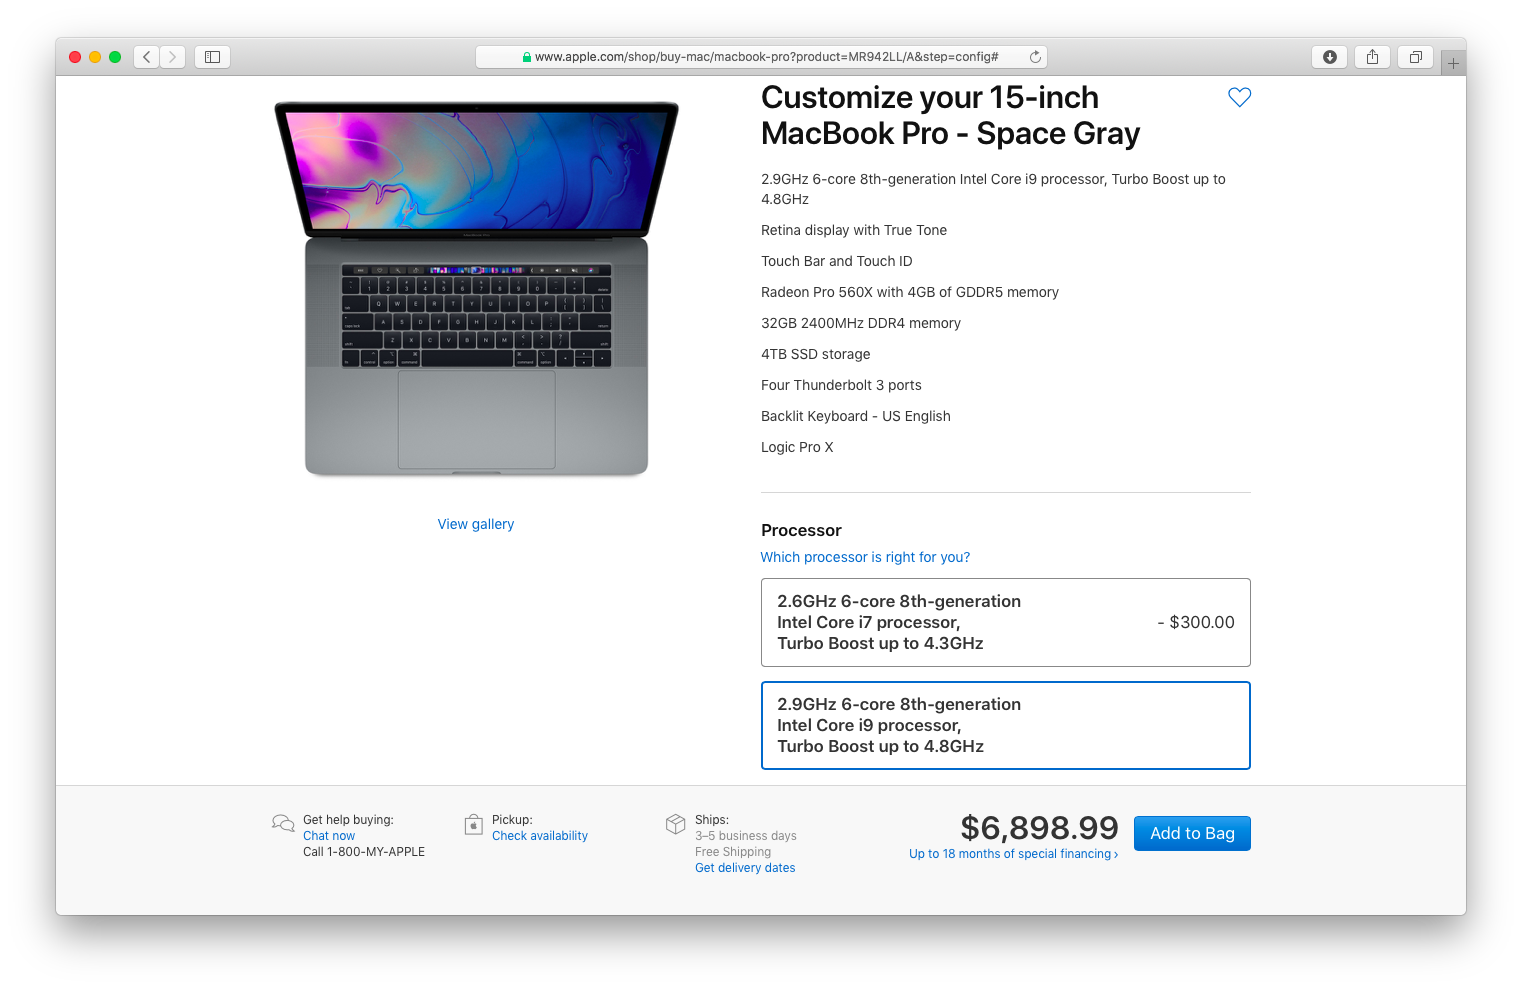Click Chat now link
Screen dimensions: 1522x989
click(x=329, y=836)
